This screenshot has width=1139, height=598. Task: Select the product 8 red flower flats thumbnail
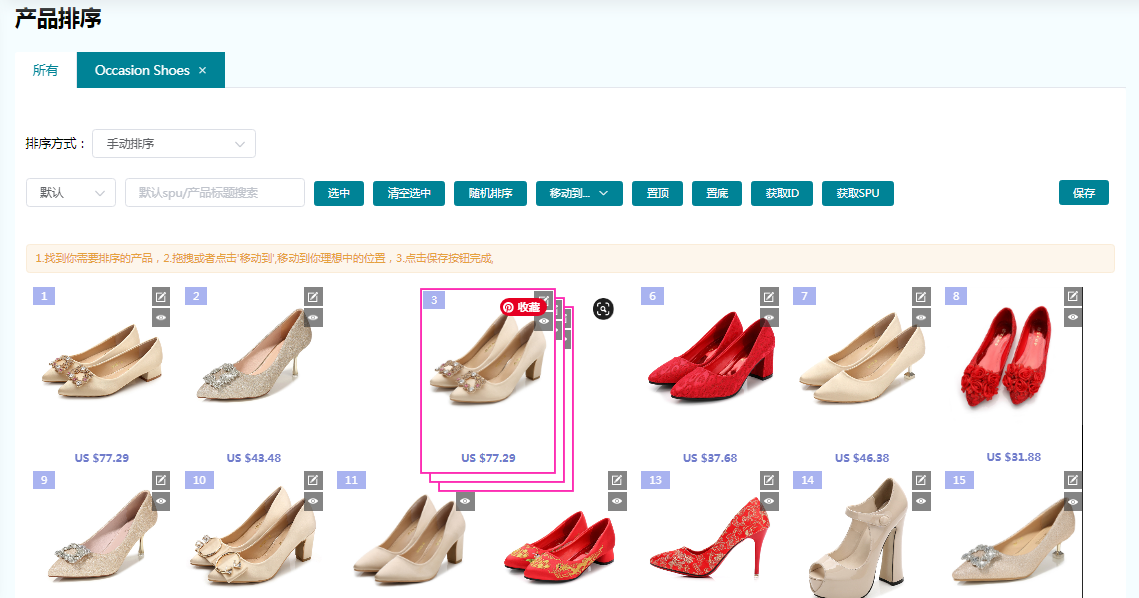(x=1006, y=355)
